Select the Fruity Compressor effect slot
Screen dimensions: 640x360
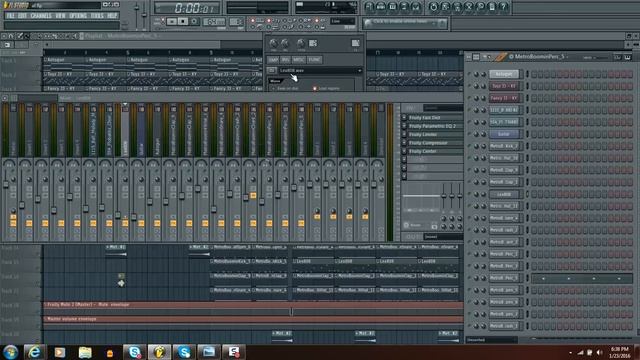pos(435,143)
